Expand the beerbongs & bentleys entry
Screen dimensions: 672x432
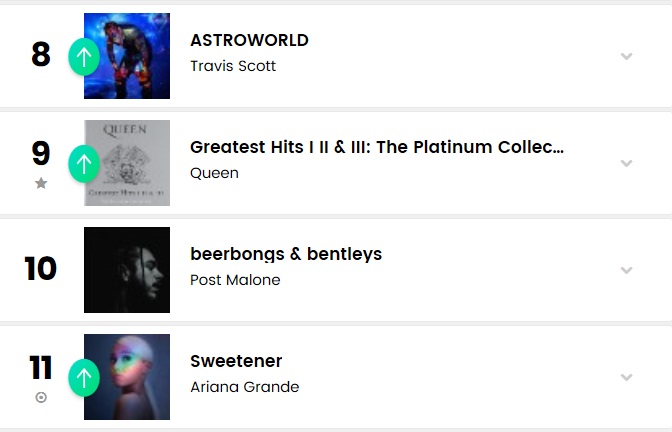pyautogui.click(x=627, y=270)
